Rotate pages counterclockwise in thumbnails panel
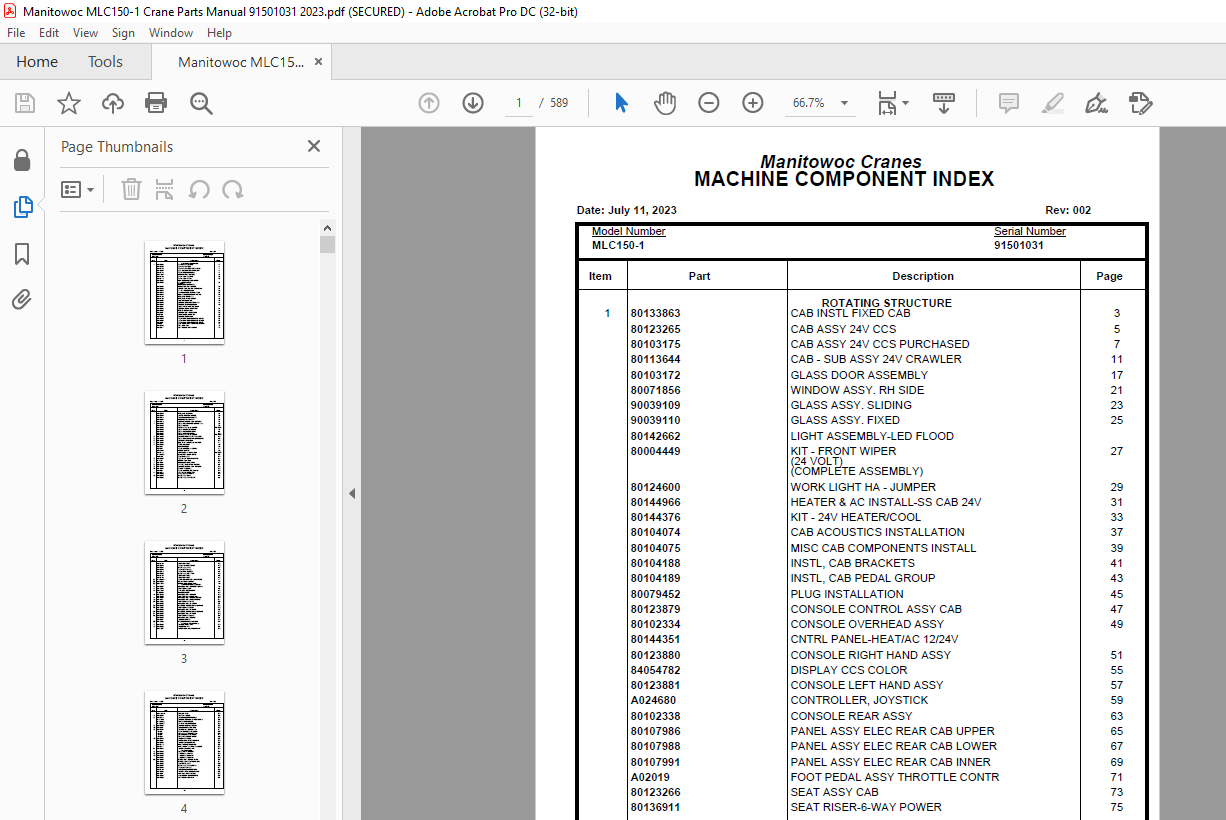The width and height of the screenshot is (1226, 820). [199, 189]
